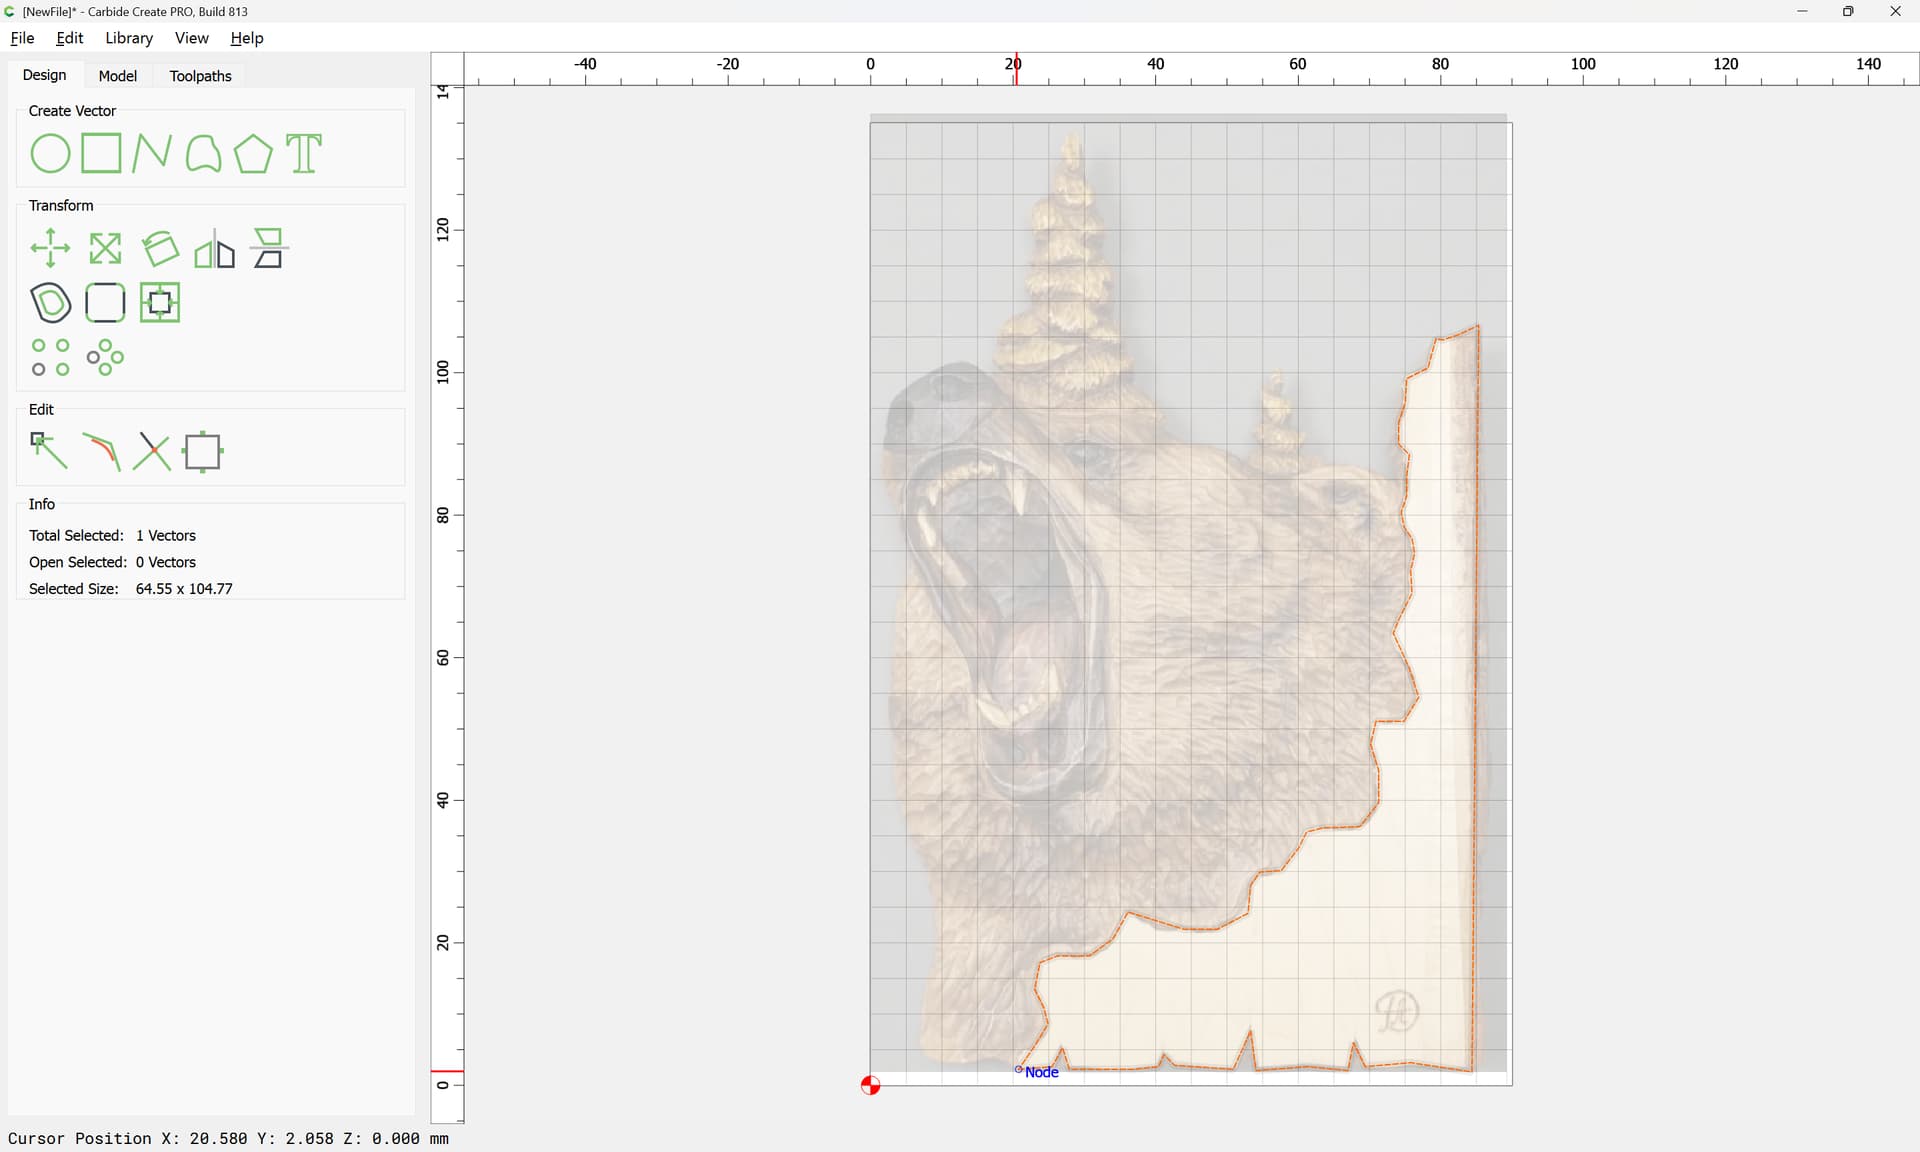Click the highlighted Node on the vector
The height and width of the screenshot is (1152, 1920).
[1019, 1069]
